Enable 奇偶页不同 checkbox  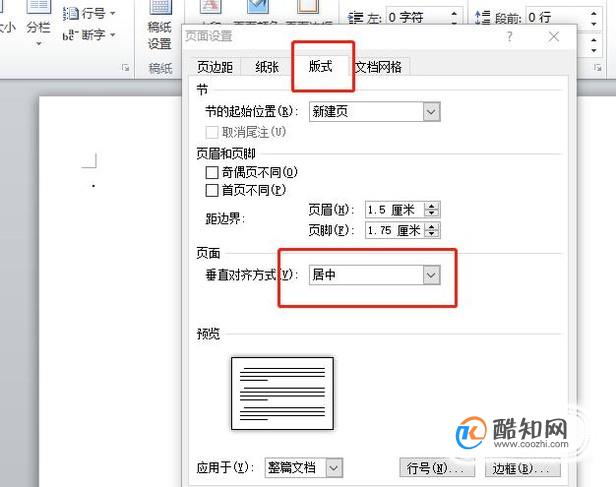[212, 172]
